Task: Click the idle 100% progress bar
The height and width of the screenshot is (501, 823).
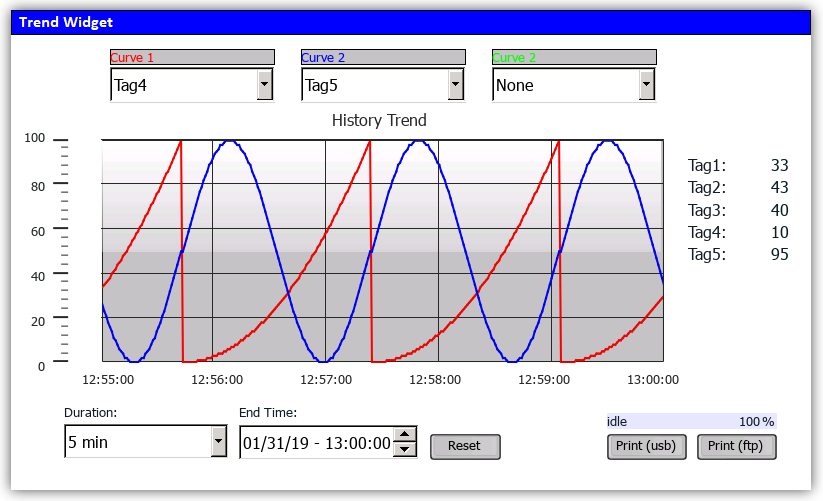Action: pos(690,422)
